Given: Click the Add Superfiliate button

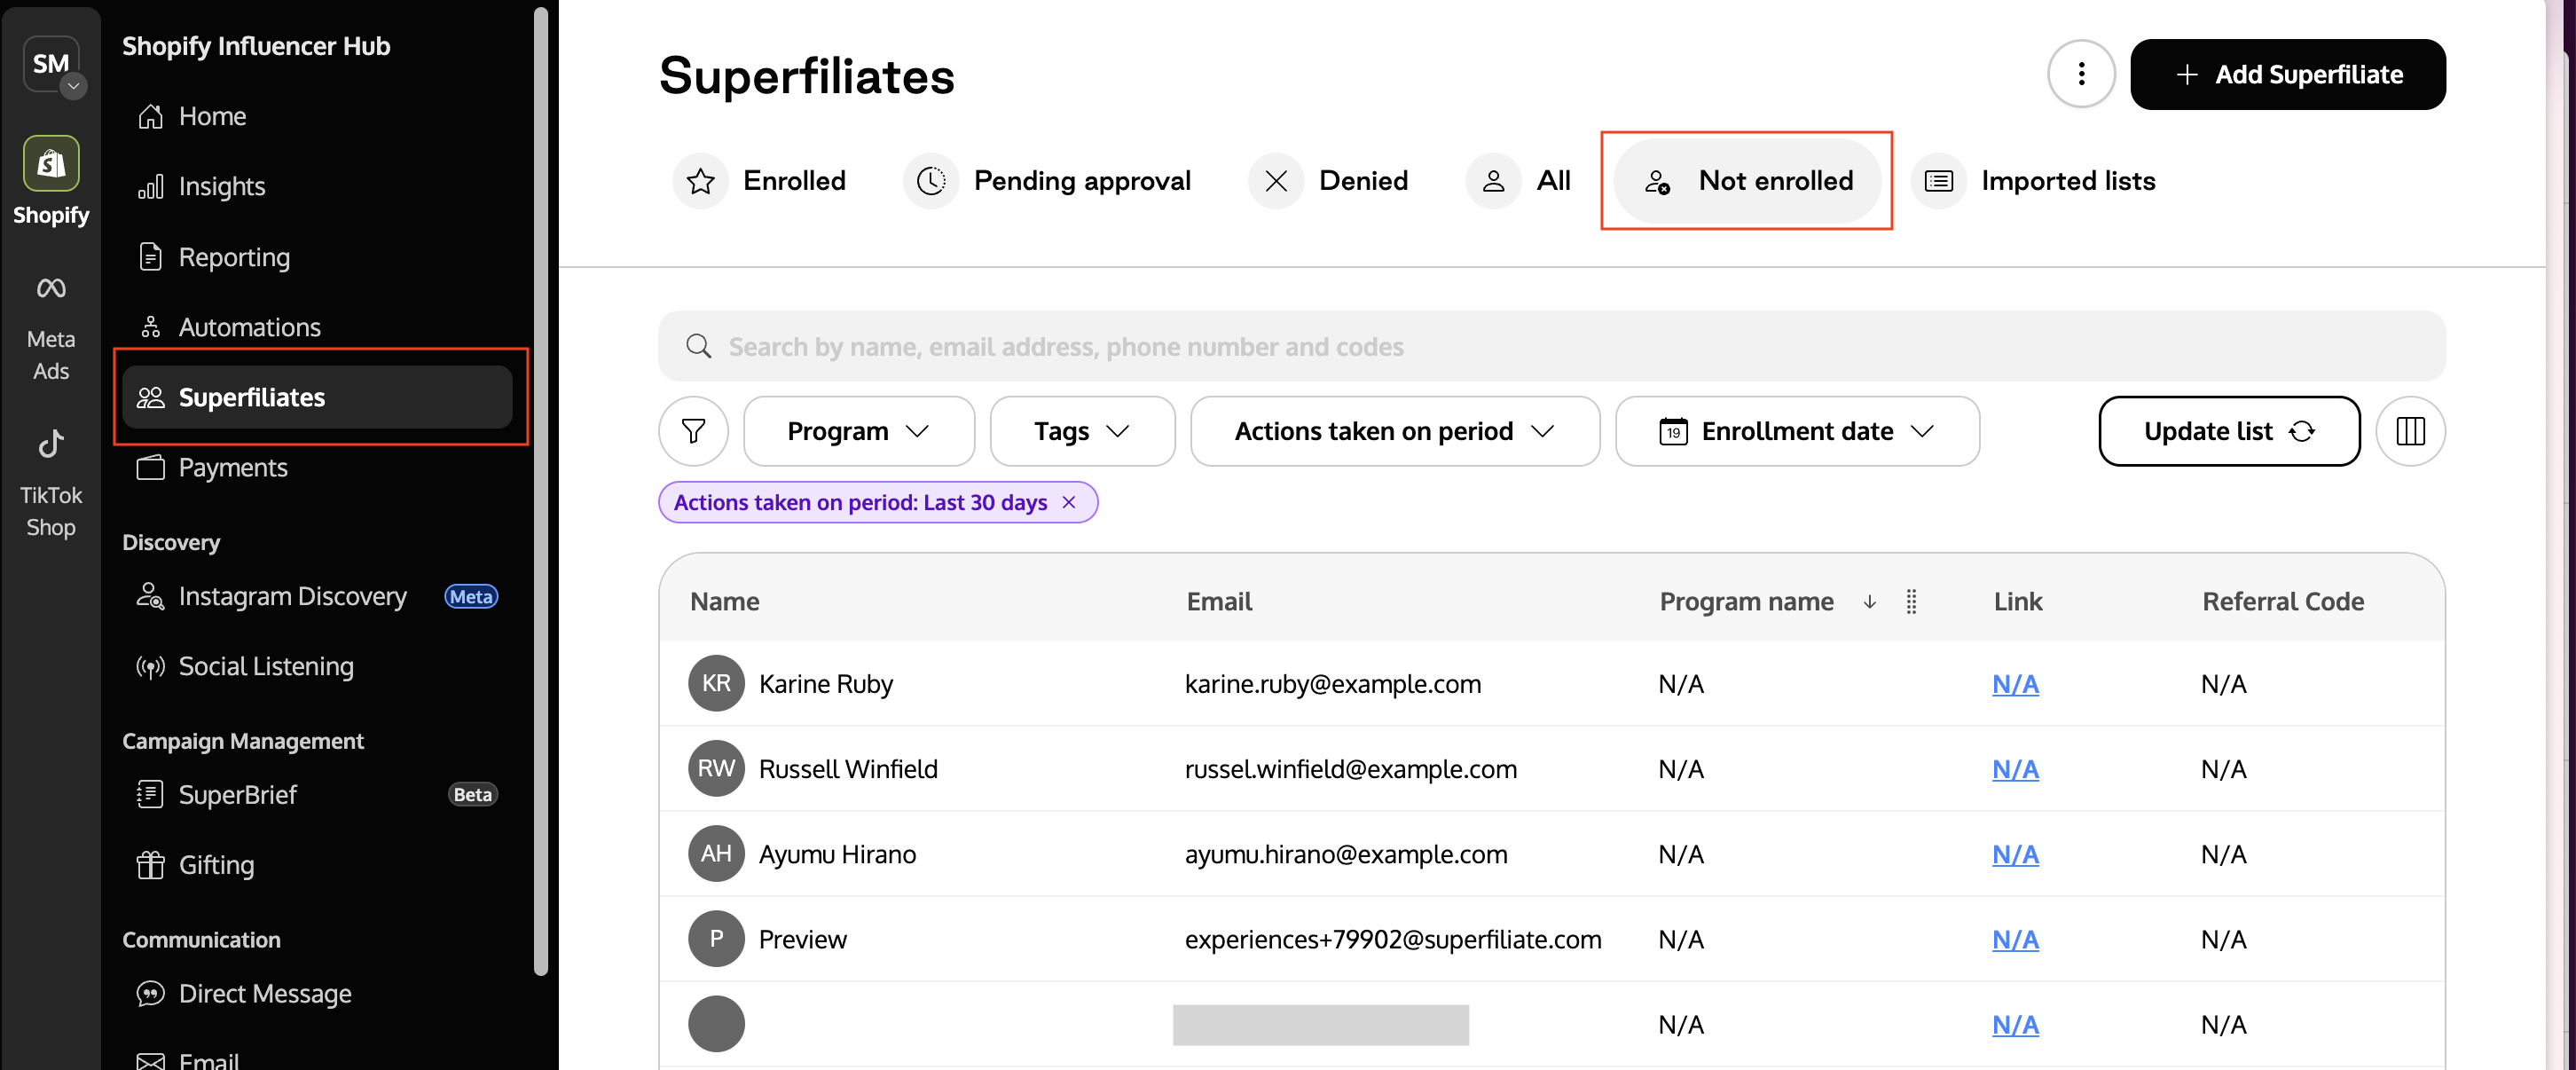Looking at the screenshot, I should (2288, 74).
